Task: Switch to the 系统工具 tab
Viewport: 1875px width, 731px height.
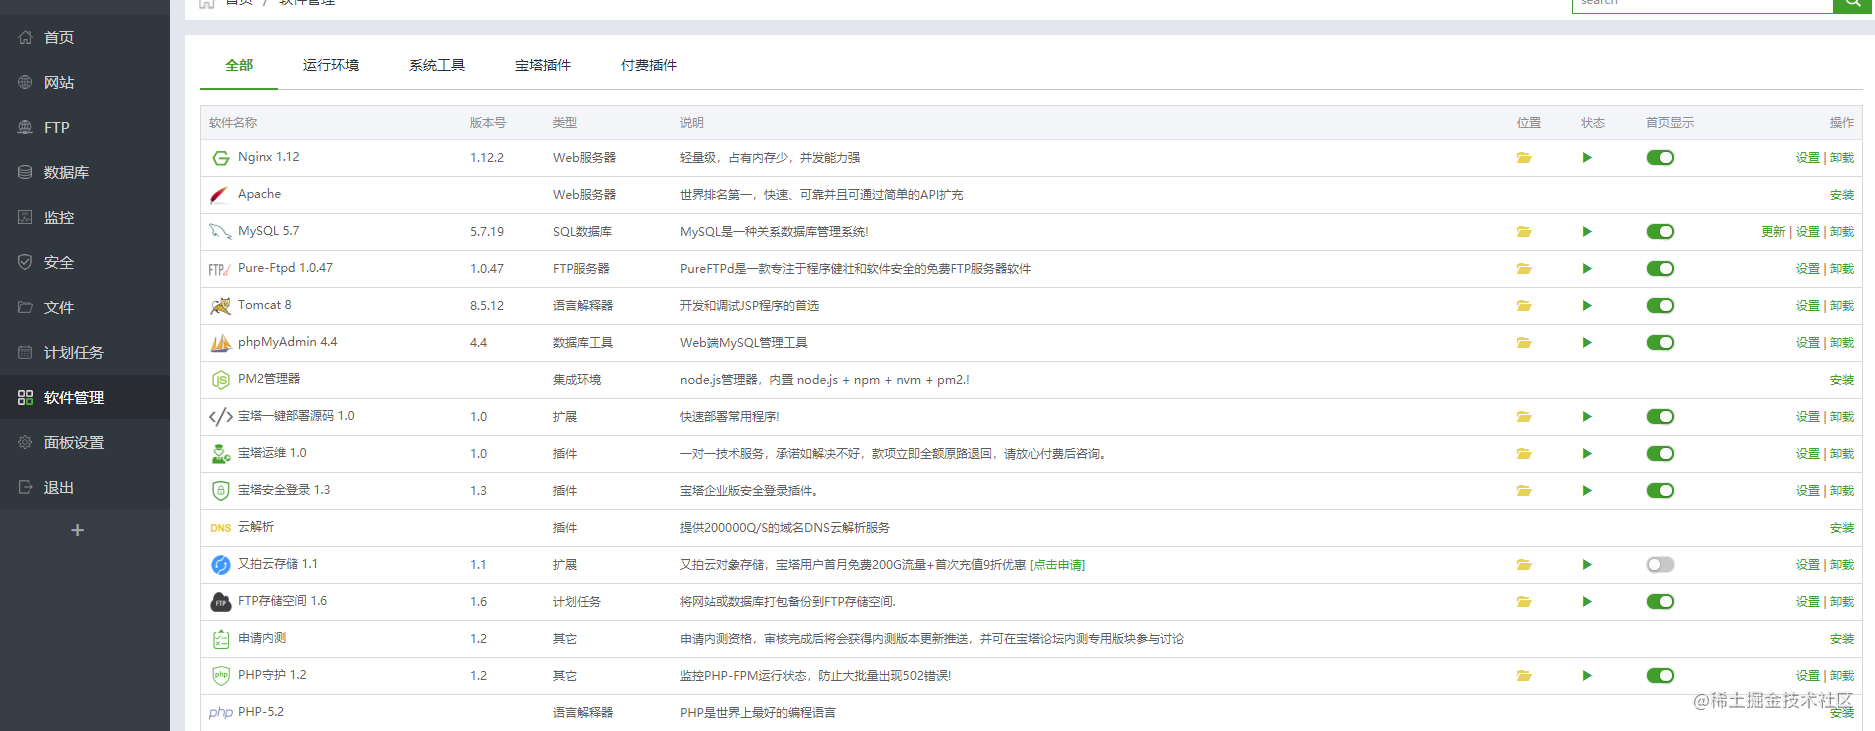Action: [437, 65]
